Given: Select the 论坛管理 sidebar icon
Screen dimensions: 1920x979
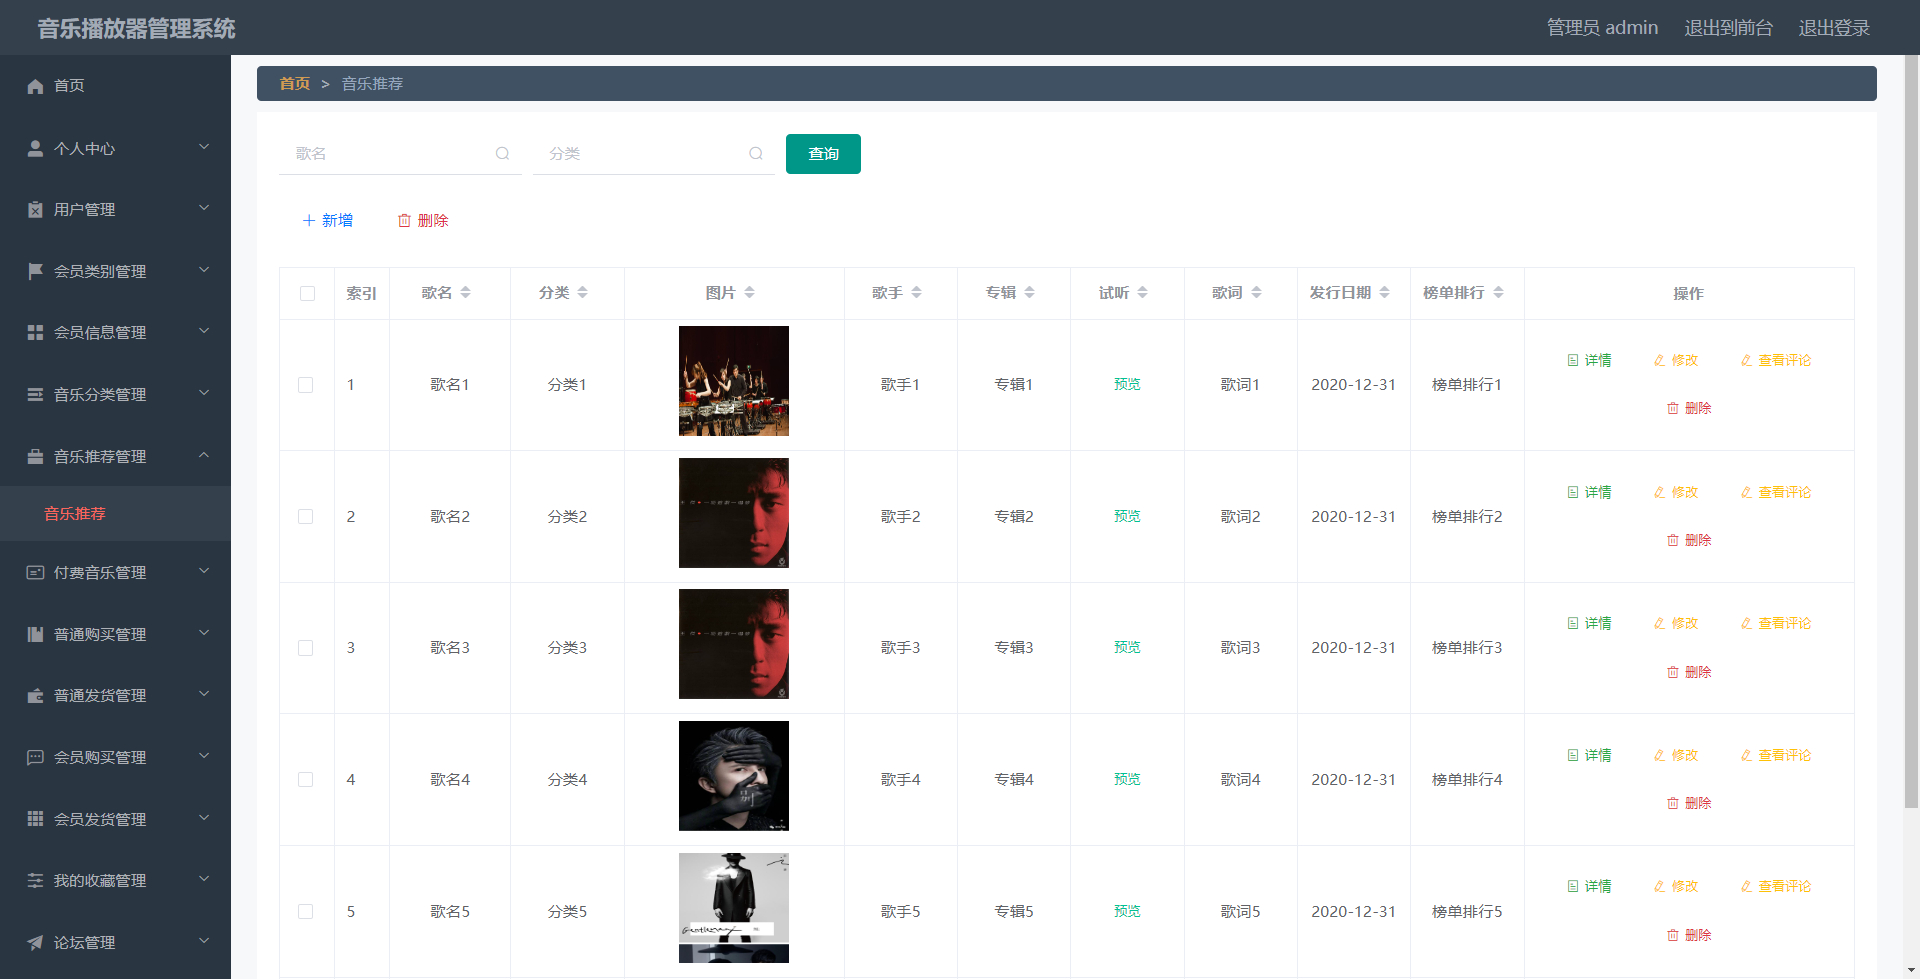Looking at the screenshot, I should (x=35, y=942).
